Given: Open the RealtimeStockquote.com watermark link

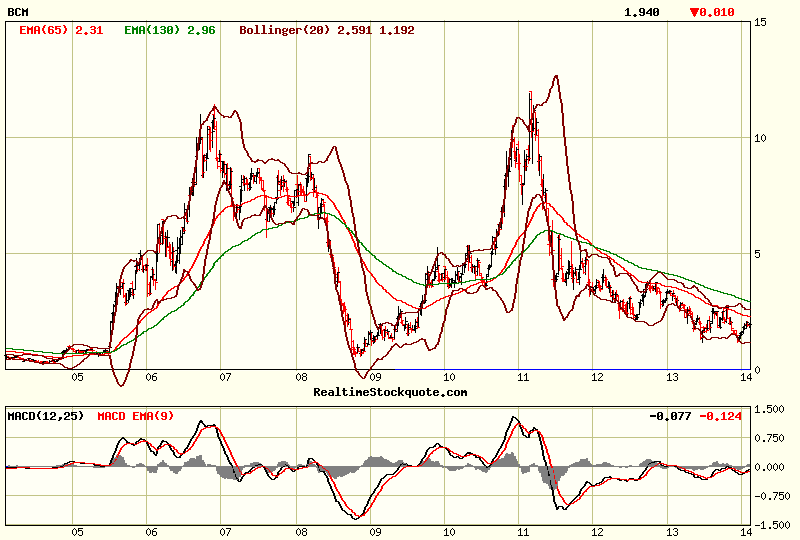Looking at the screenshot, I should pos(390,392).
